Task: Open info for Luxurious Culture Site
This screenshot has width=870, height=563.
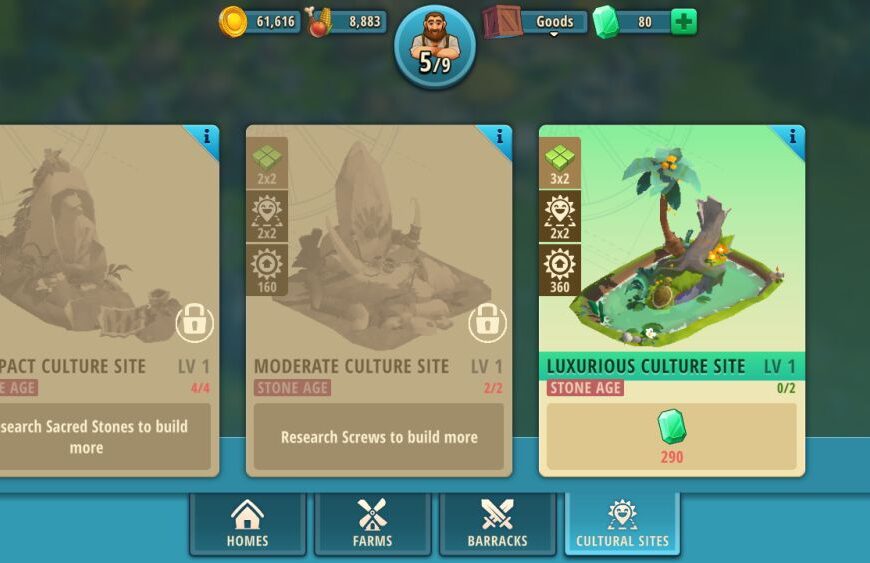Action: click(792, 136)
